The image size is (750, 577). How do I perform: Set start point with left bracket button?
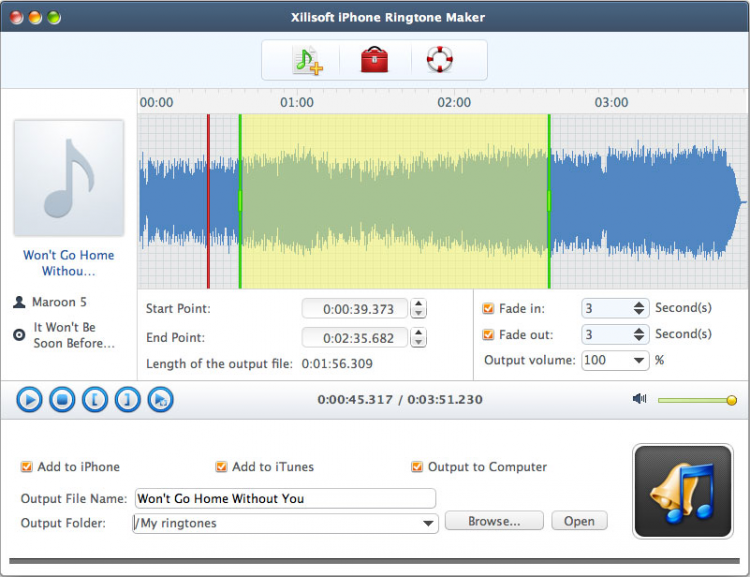pyautogui.click(x=95, y=399)
